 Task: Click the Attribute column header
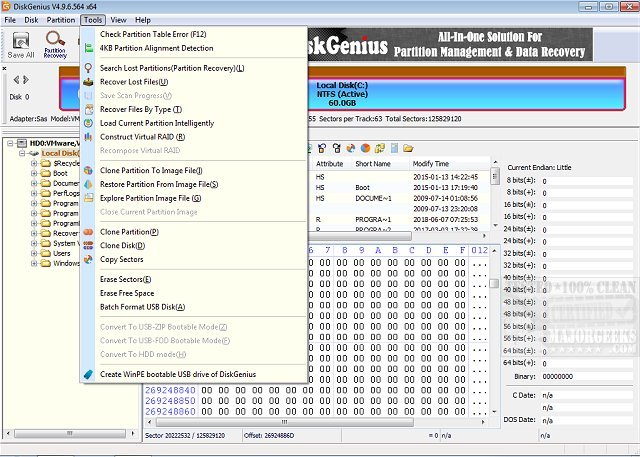[329, 164]
